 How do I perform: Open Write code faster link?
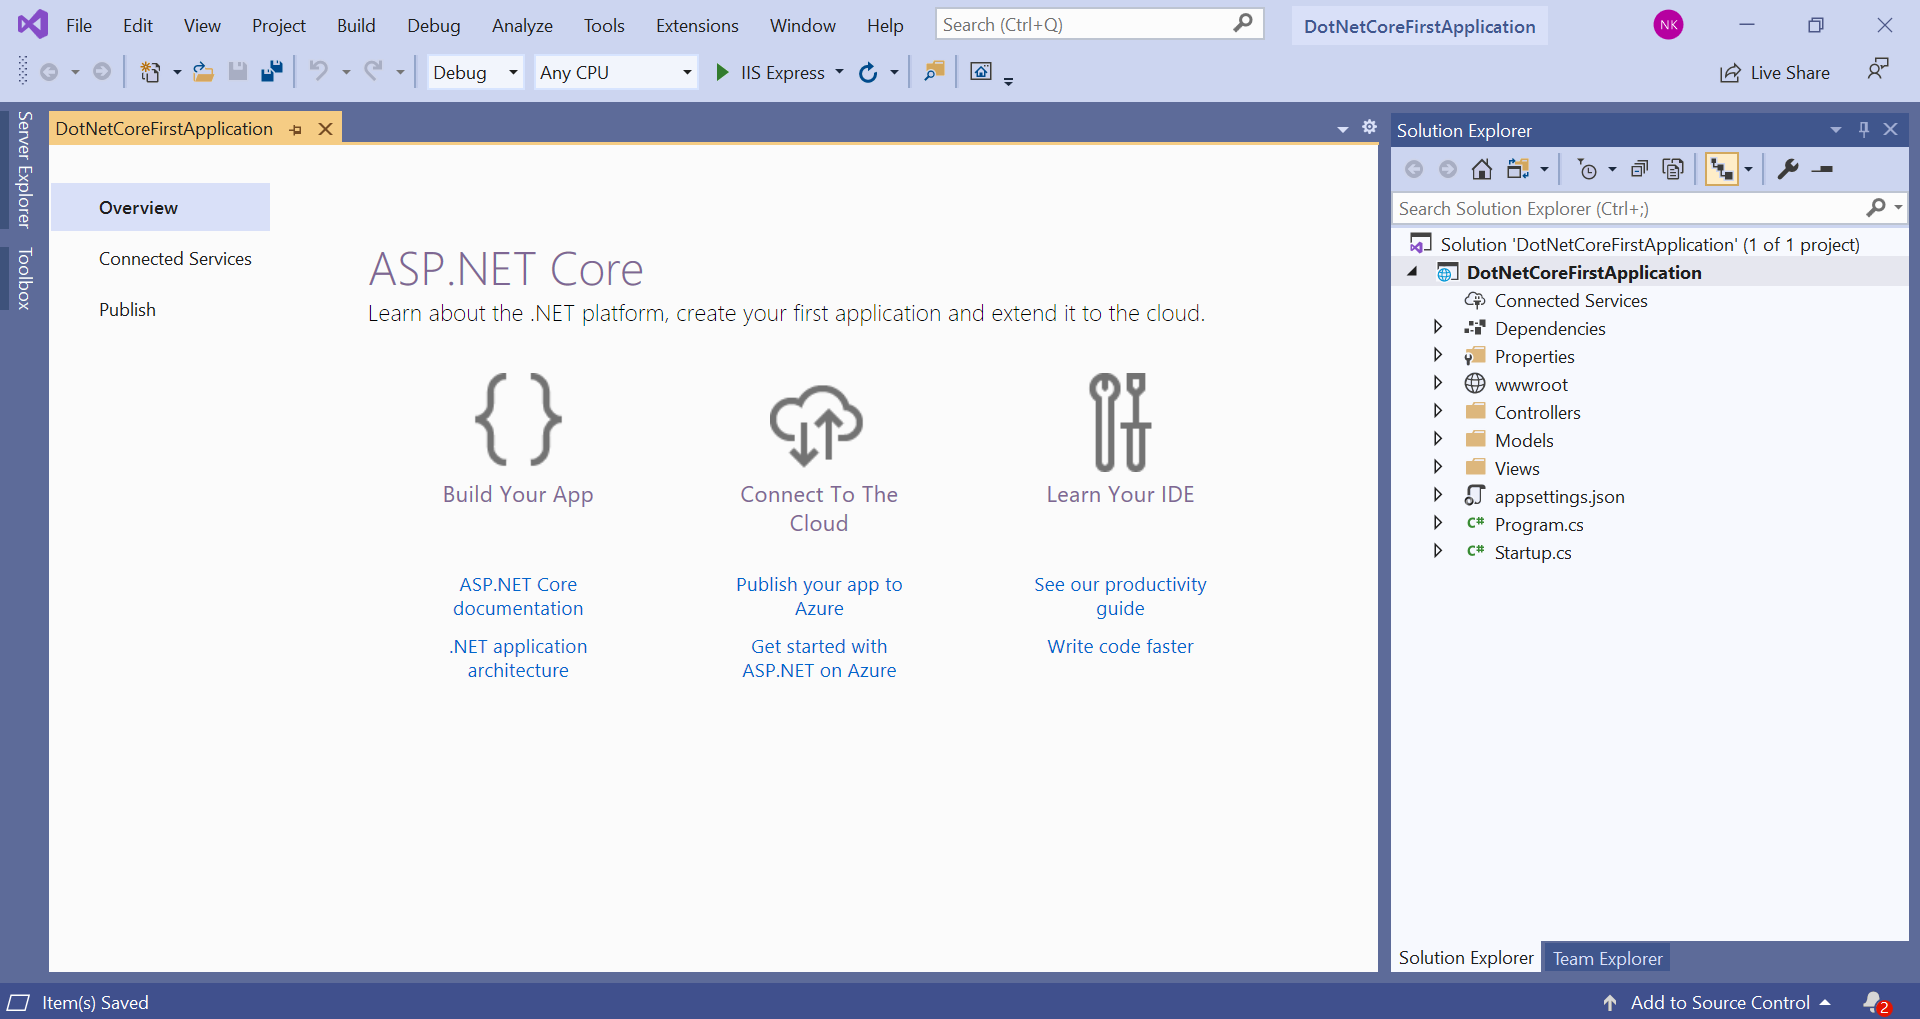[x=1120, y=646]
